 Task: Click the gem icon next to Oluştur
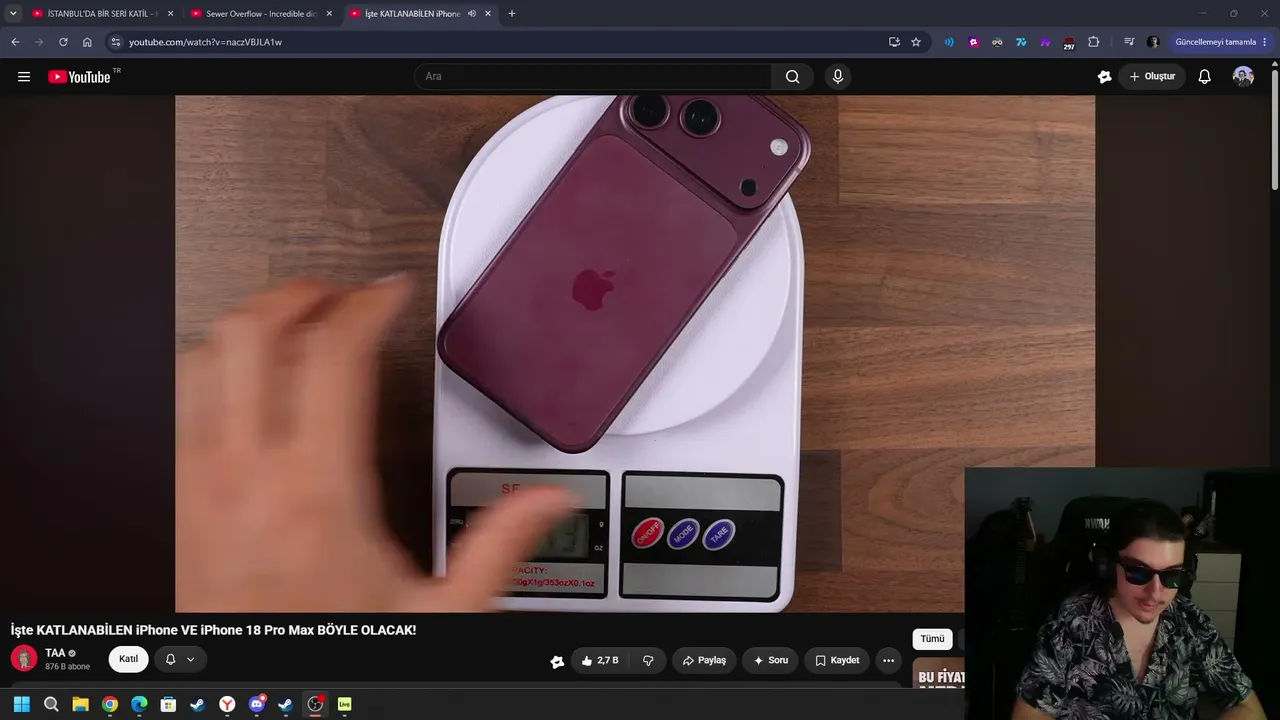coord(1105,77)
